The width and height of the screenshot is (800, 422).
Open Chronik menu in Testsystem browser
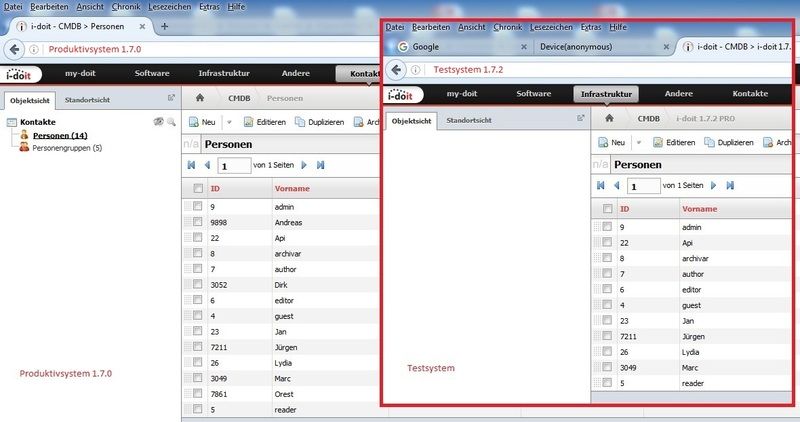[508, 27]
